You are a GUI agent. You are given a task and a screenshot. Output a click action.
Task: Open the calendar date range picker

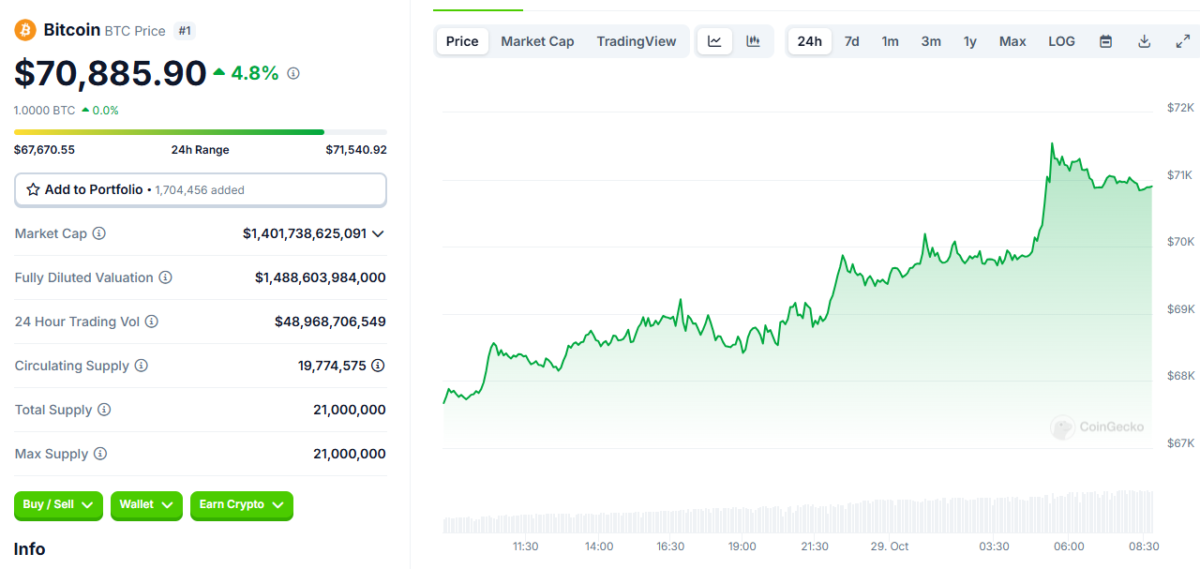click(1106, 41)
